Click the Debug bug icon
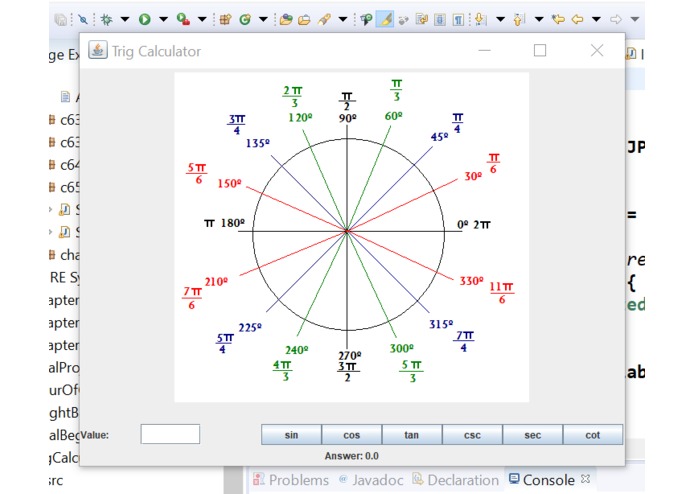This screenshot has height=494, width=695. click(106, 19)
